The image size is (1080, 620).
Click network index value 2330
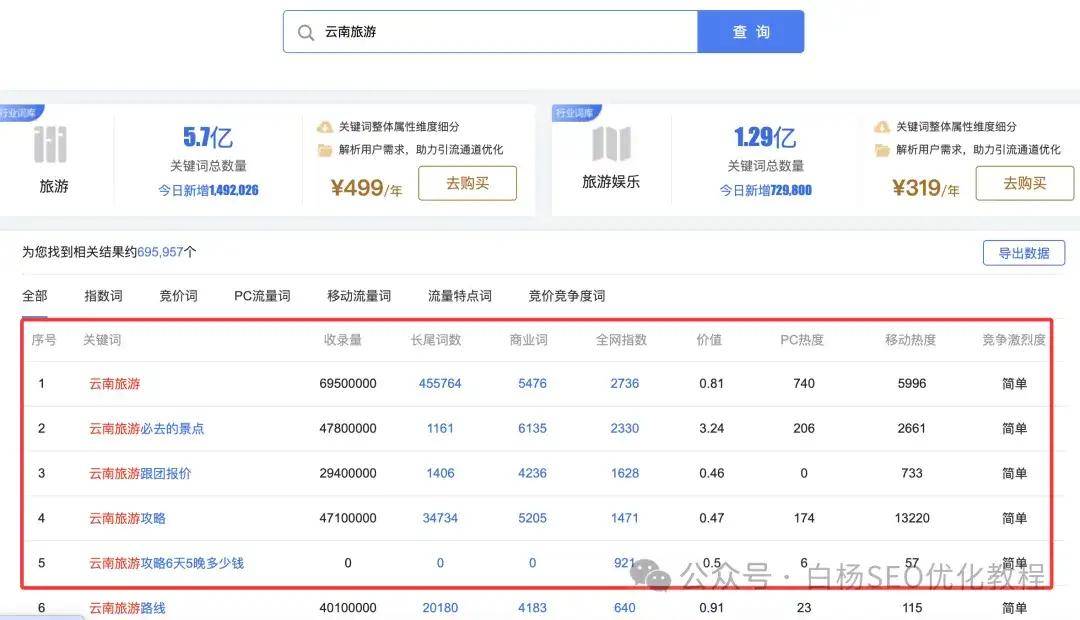point(625,428)
